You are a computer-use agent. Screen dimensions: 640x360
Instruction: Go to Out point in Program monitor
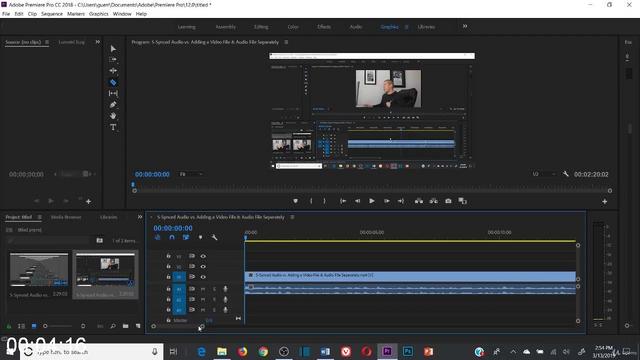point(401,201)
